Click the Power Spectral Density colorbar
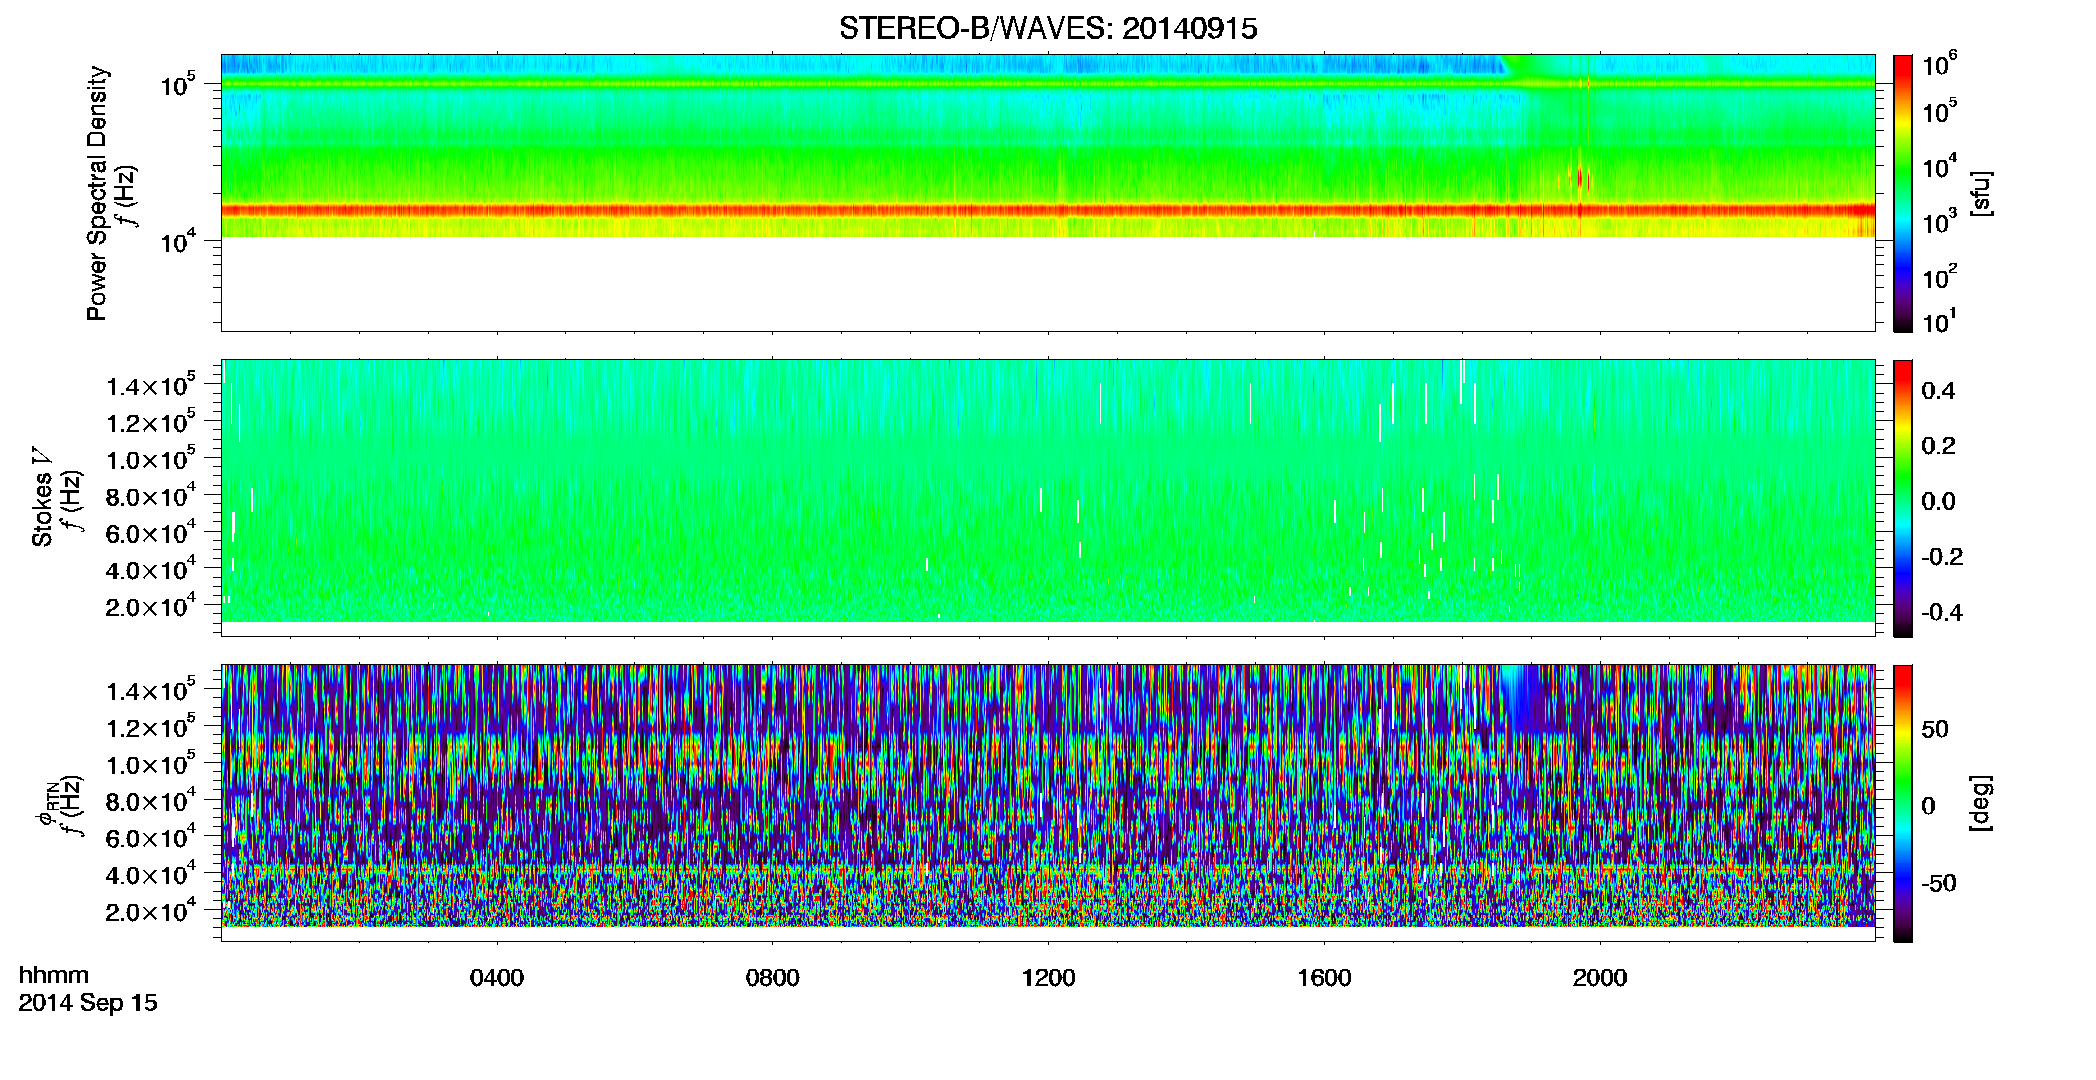 [x=1903, y=193]
